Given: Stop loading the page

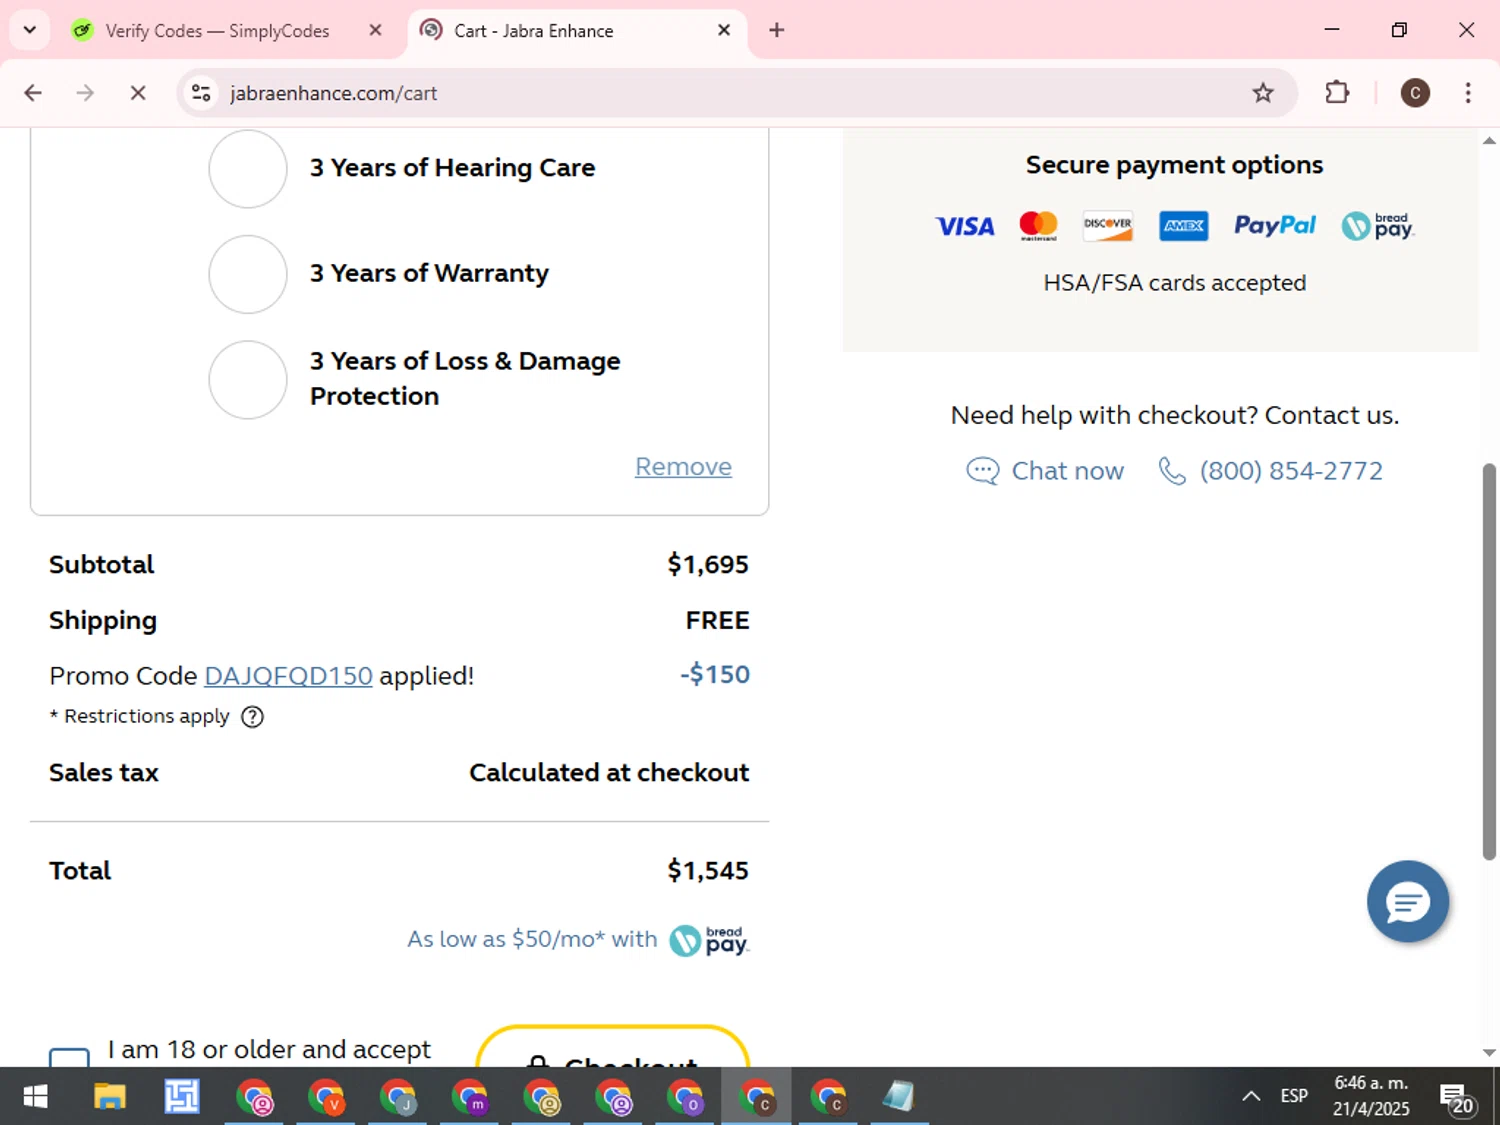Looking at the screenshot, I should tap(138, 93).
